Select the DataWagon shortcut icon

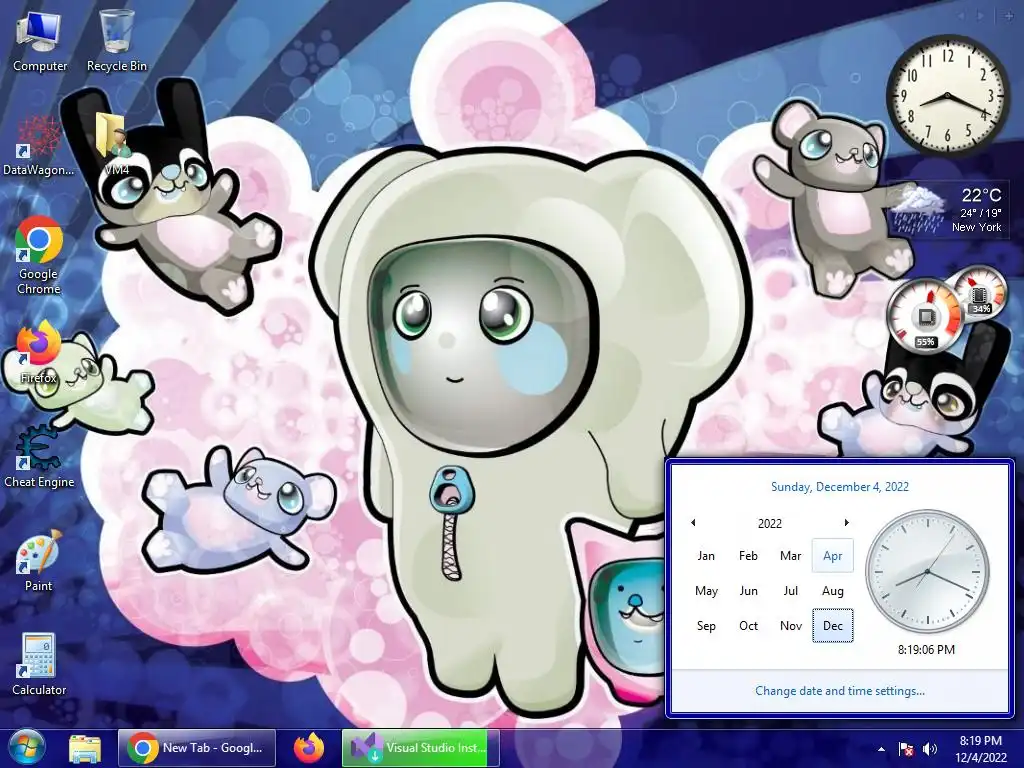[x=38, y=145]
